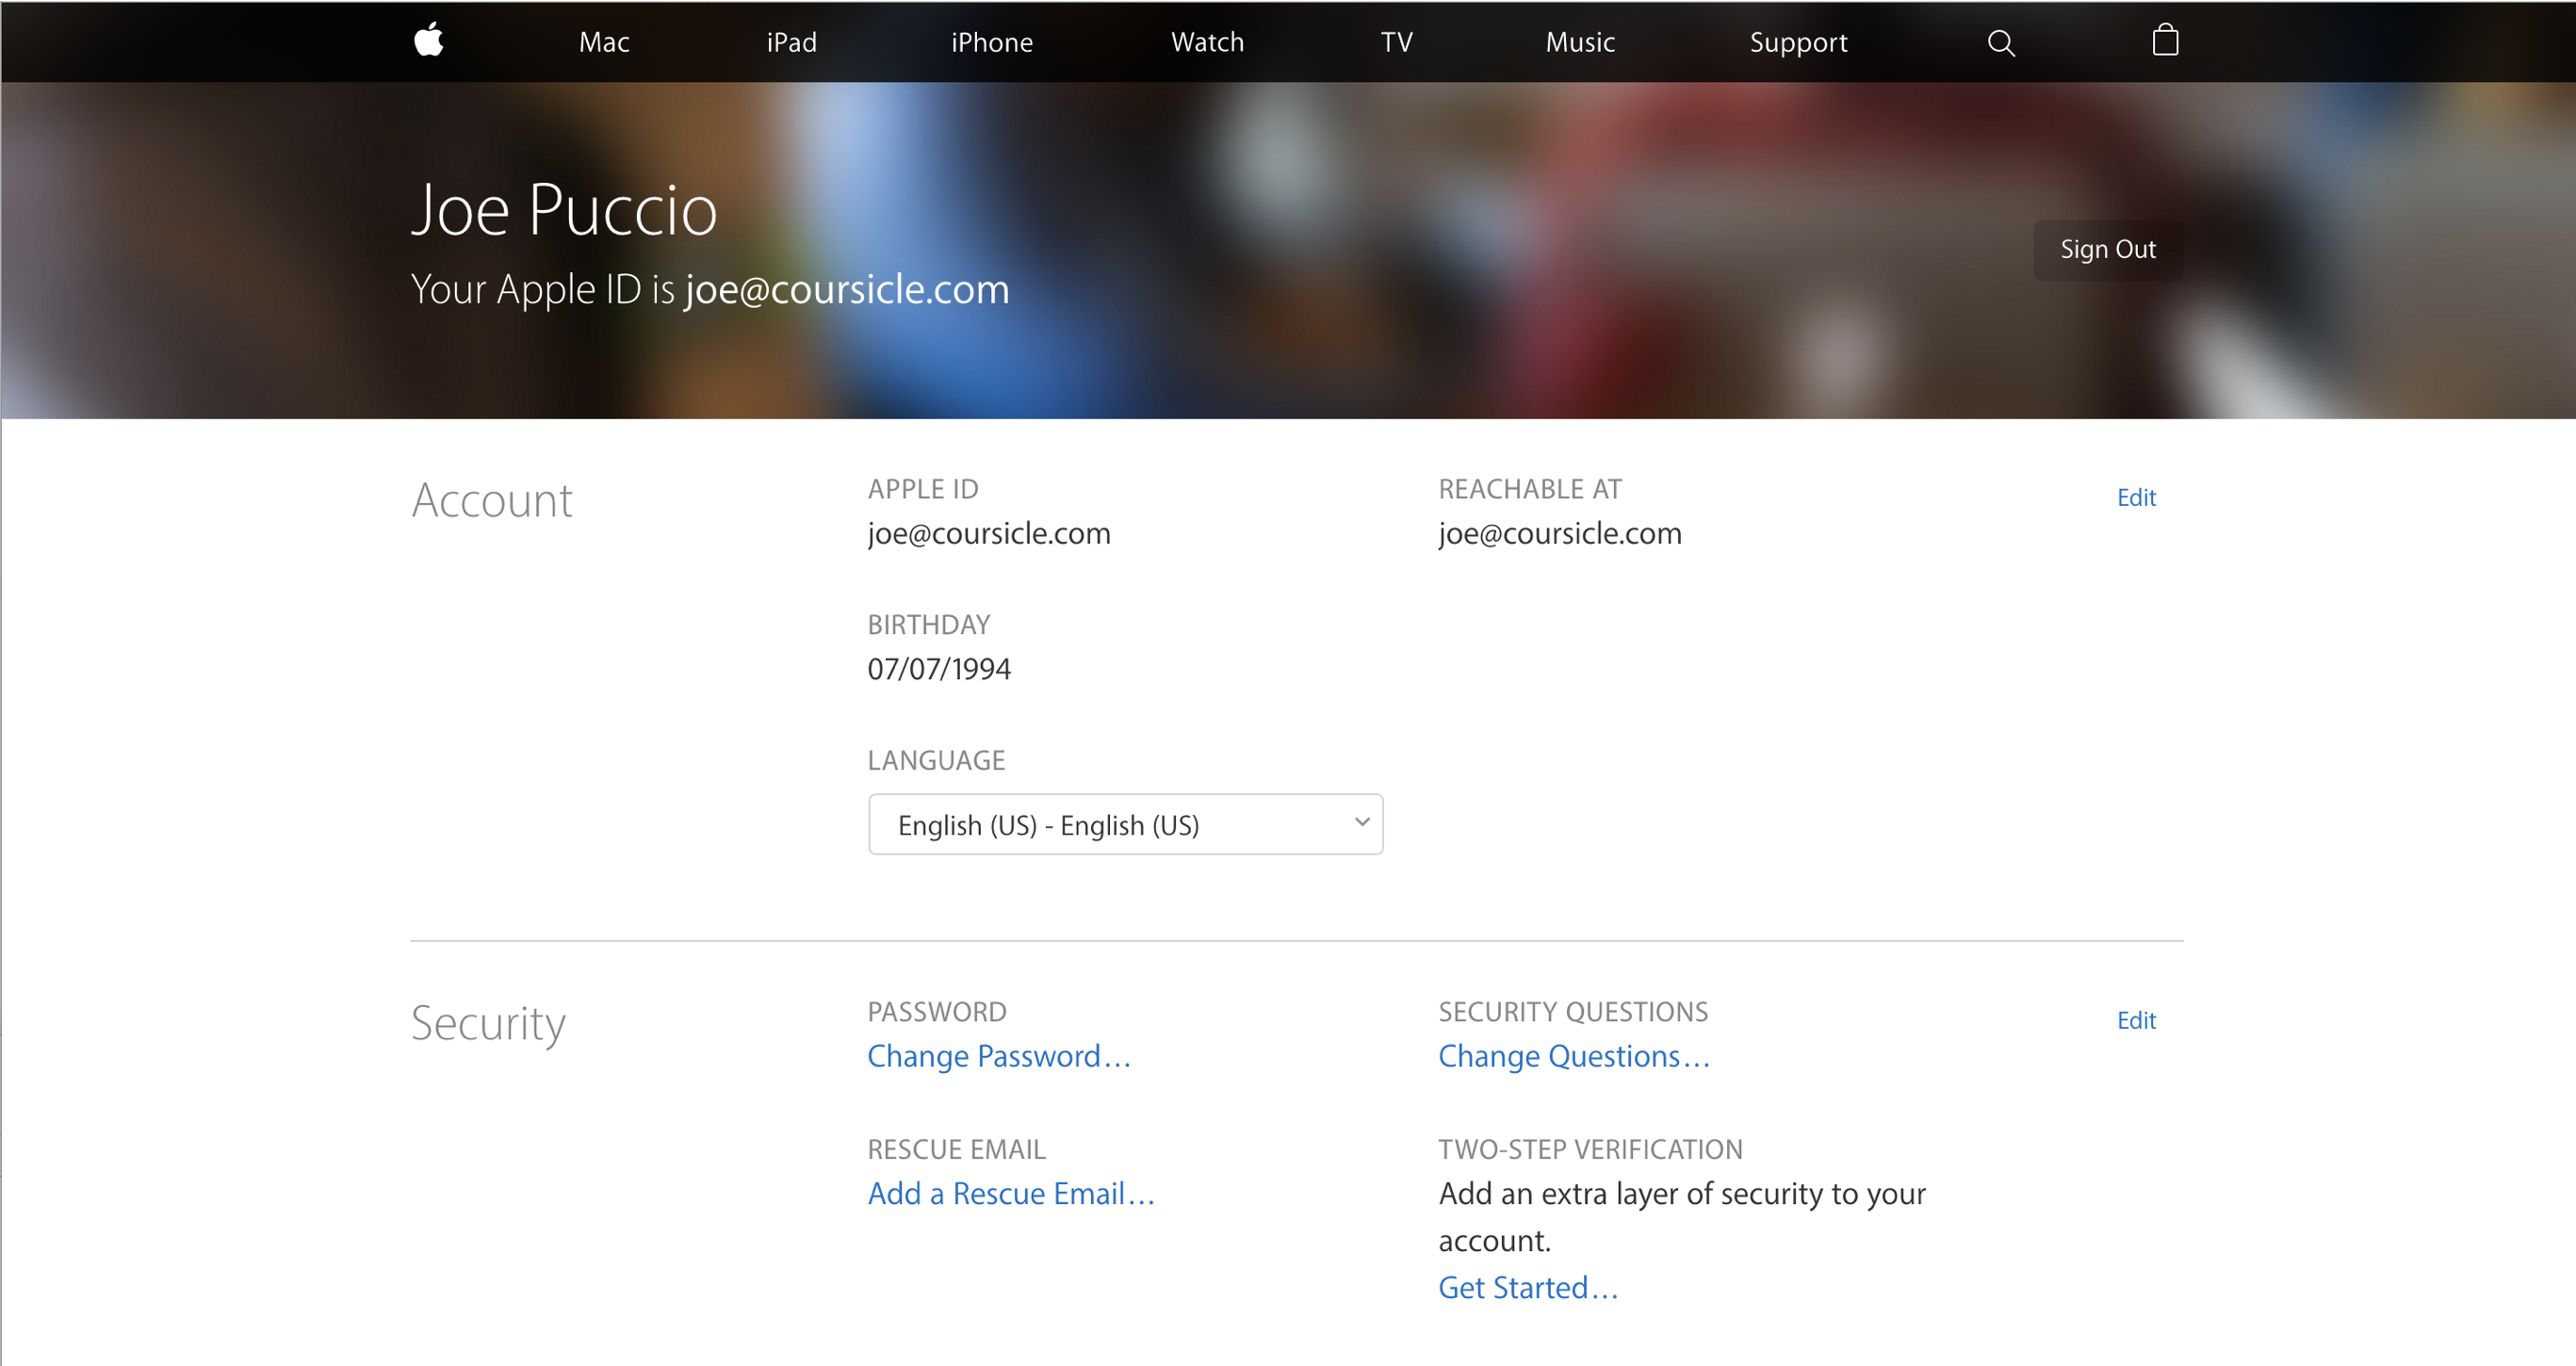Click the Apple ID email in header
Viewport: 2576px width, 1366px height.
click(x=846, y=289)
